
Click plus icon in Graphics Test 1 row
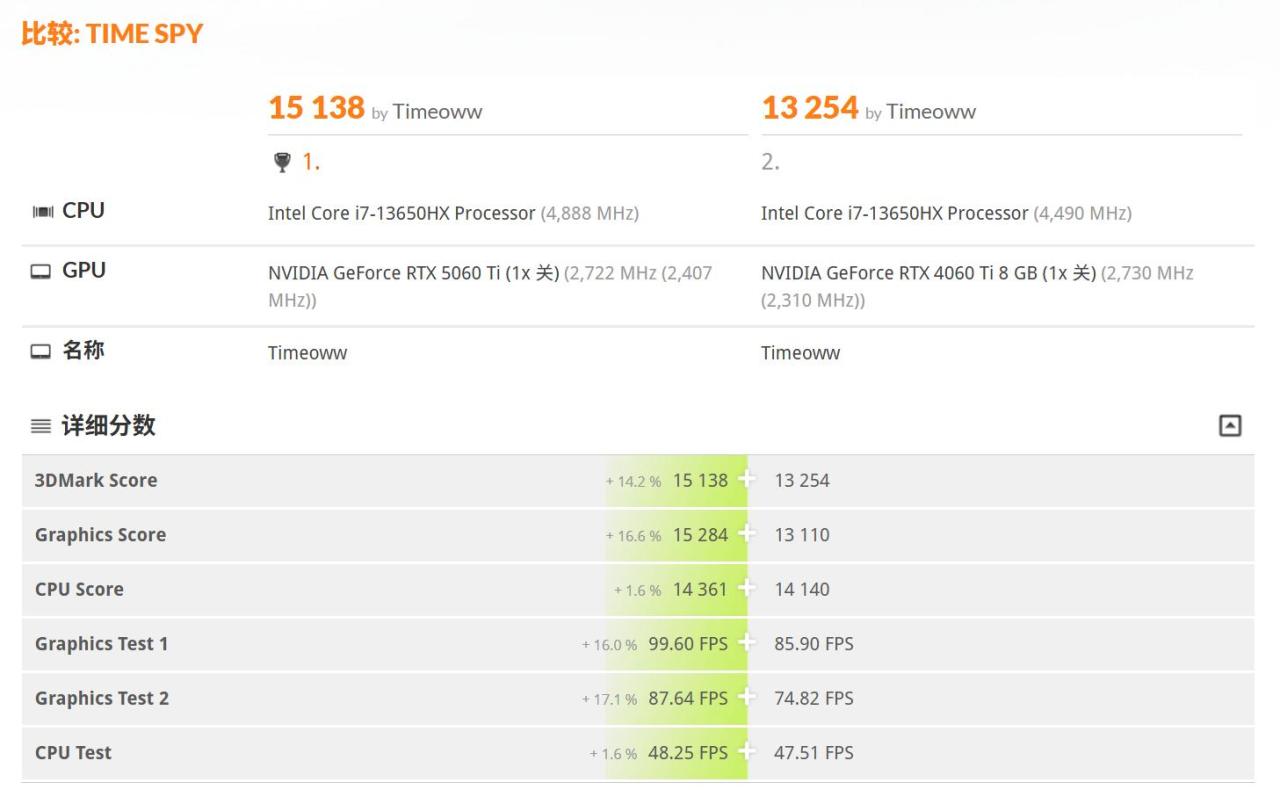pos(746,643)
